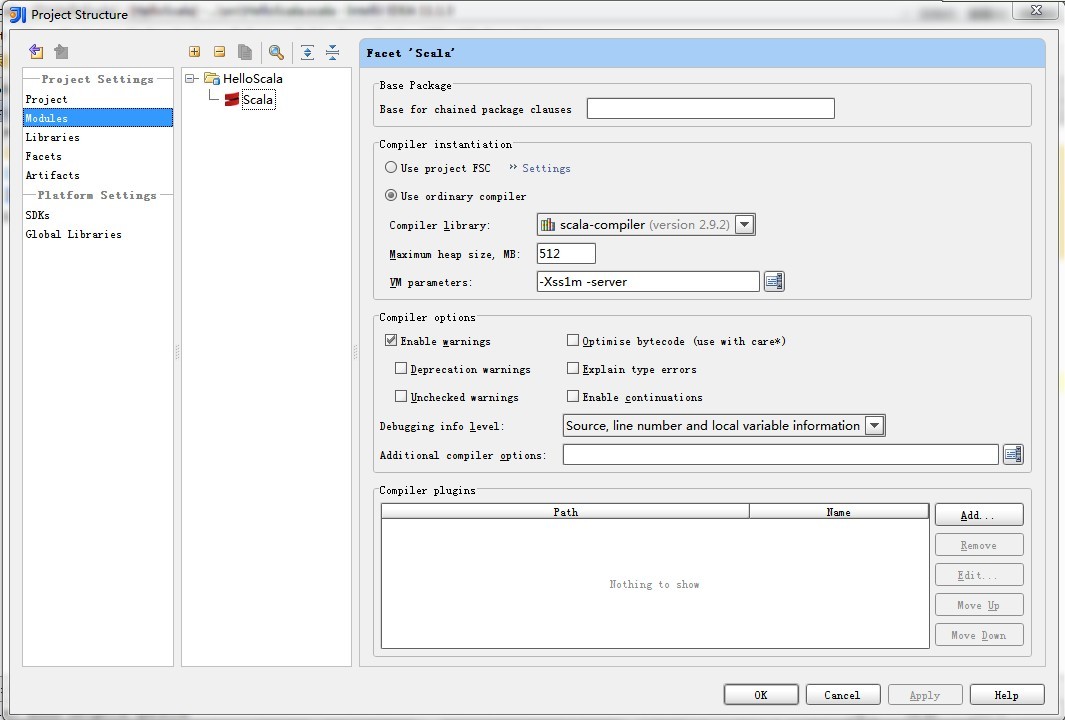The width and height of the screenshot is (1065, 720).
Task: Open Global Libraries platform settings
Action: [73, 234]
